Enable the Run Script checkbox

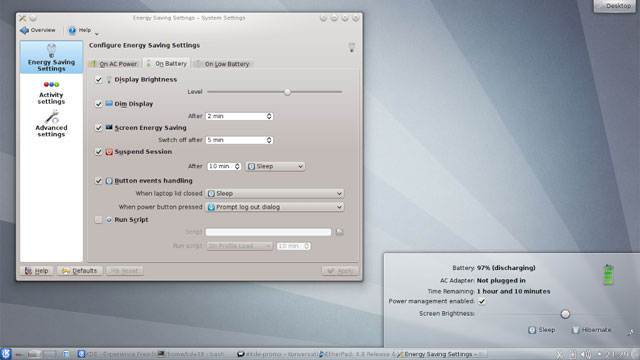coord(98,220)
